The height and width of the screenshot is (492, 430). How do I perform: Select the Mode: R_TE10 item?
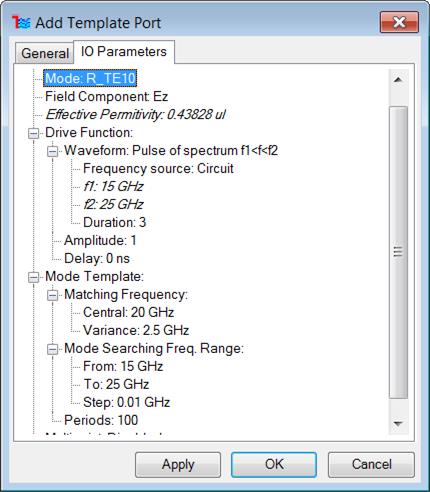pyautogui.click(x=90, y=78)
